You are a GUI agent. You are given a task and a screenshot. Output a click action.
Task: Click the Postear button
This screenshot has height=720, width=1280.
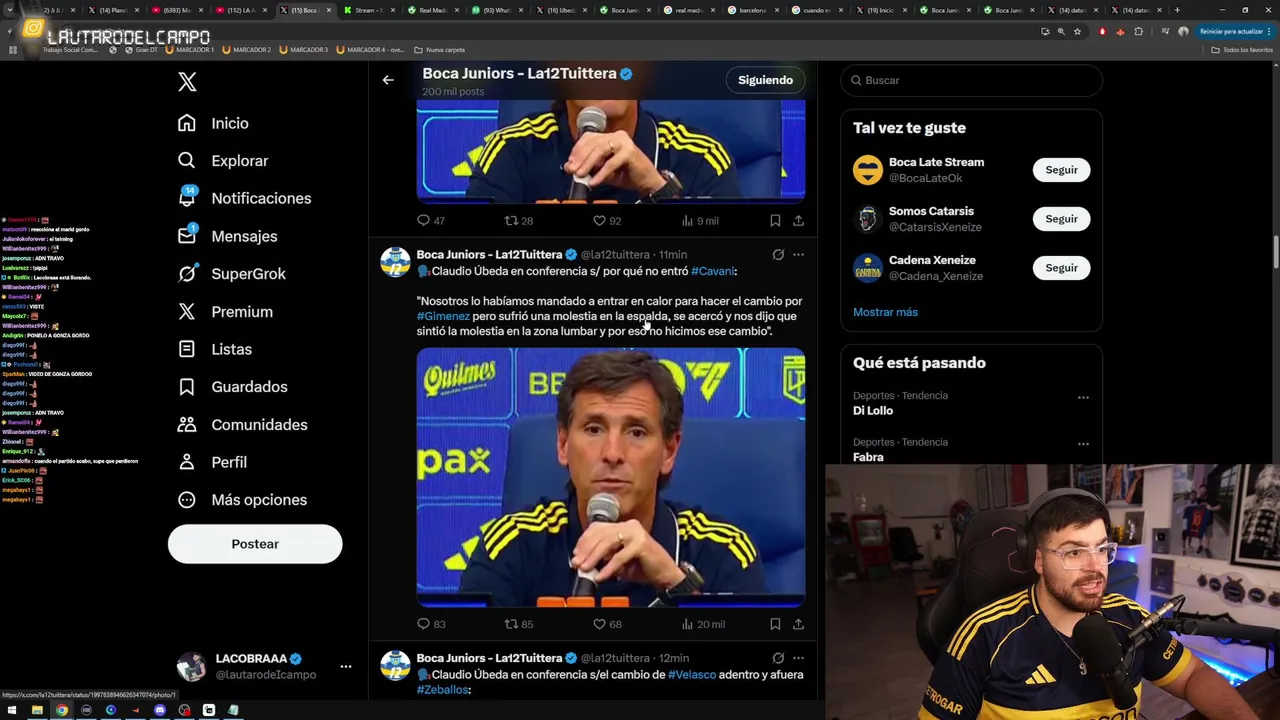pyautogui.click(x=255, y=544)
